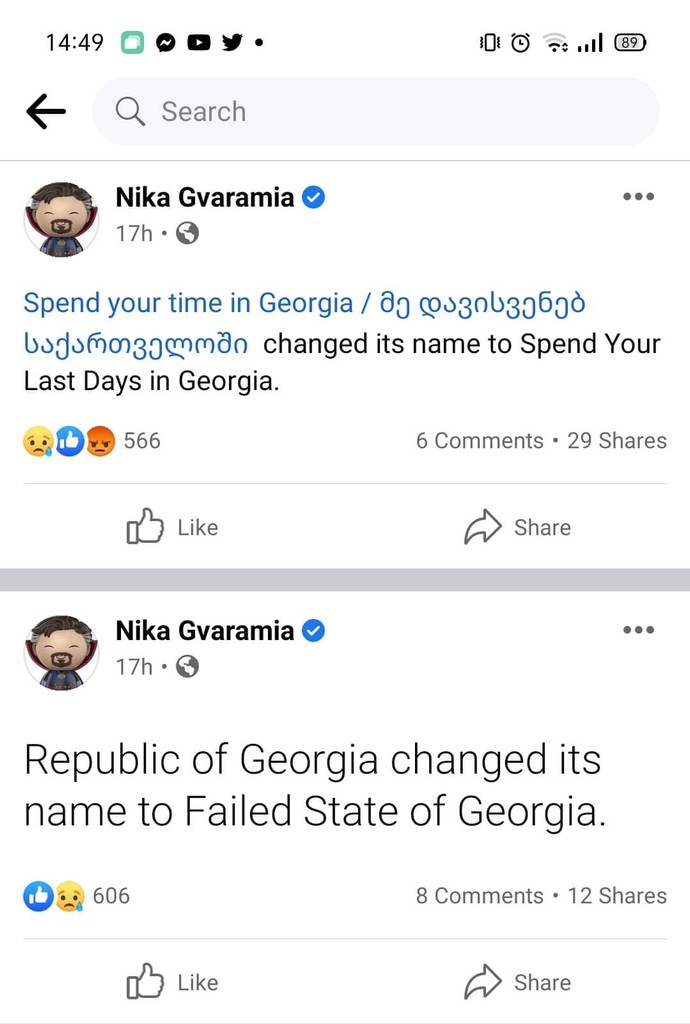Open 8 Comments on the second post
The height and width of the screenshot is (1024, 690).
tap(480, 895)
